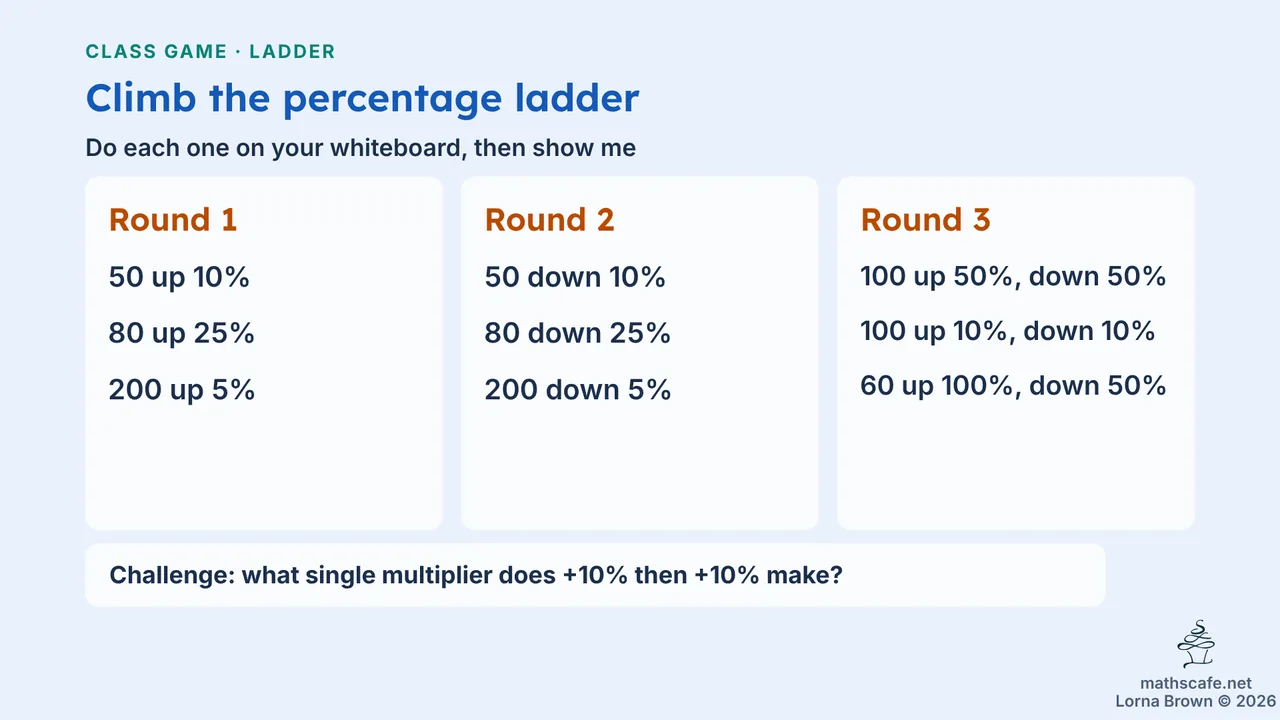This screenshot has width=1280, height=720.
Task: Click the whiteboard instruction subtitle
Action: (361, 148)
